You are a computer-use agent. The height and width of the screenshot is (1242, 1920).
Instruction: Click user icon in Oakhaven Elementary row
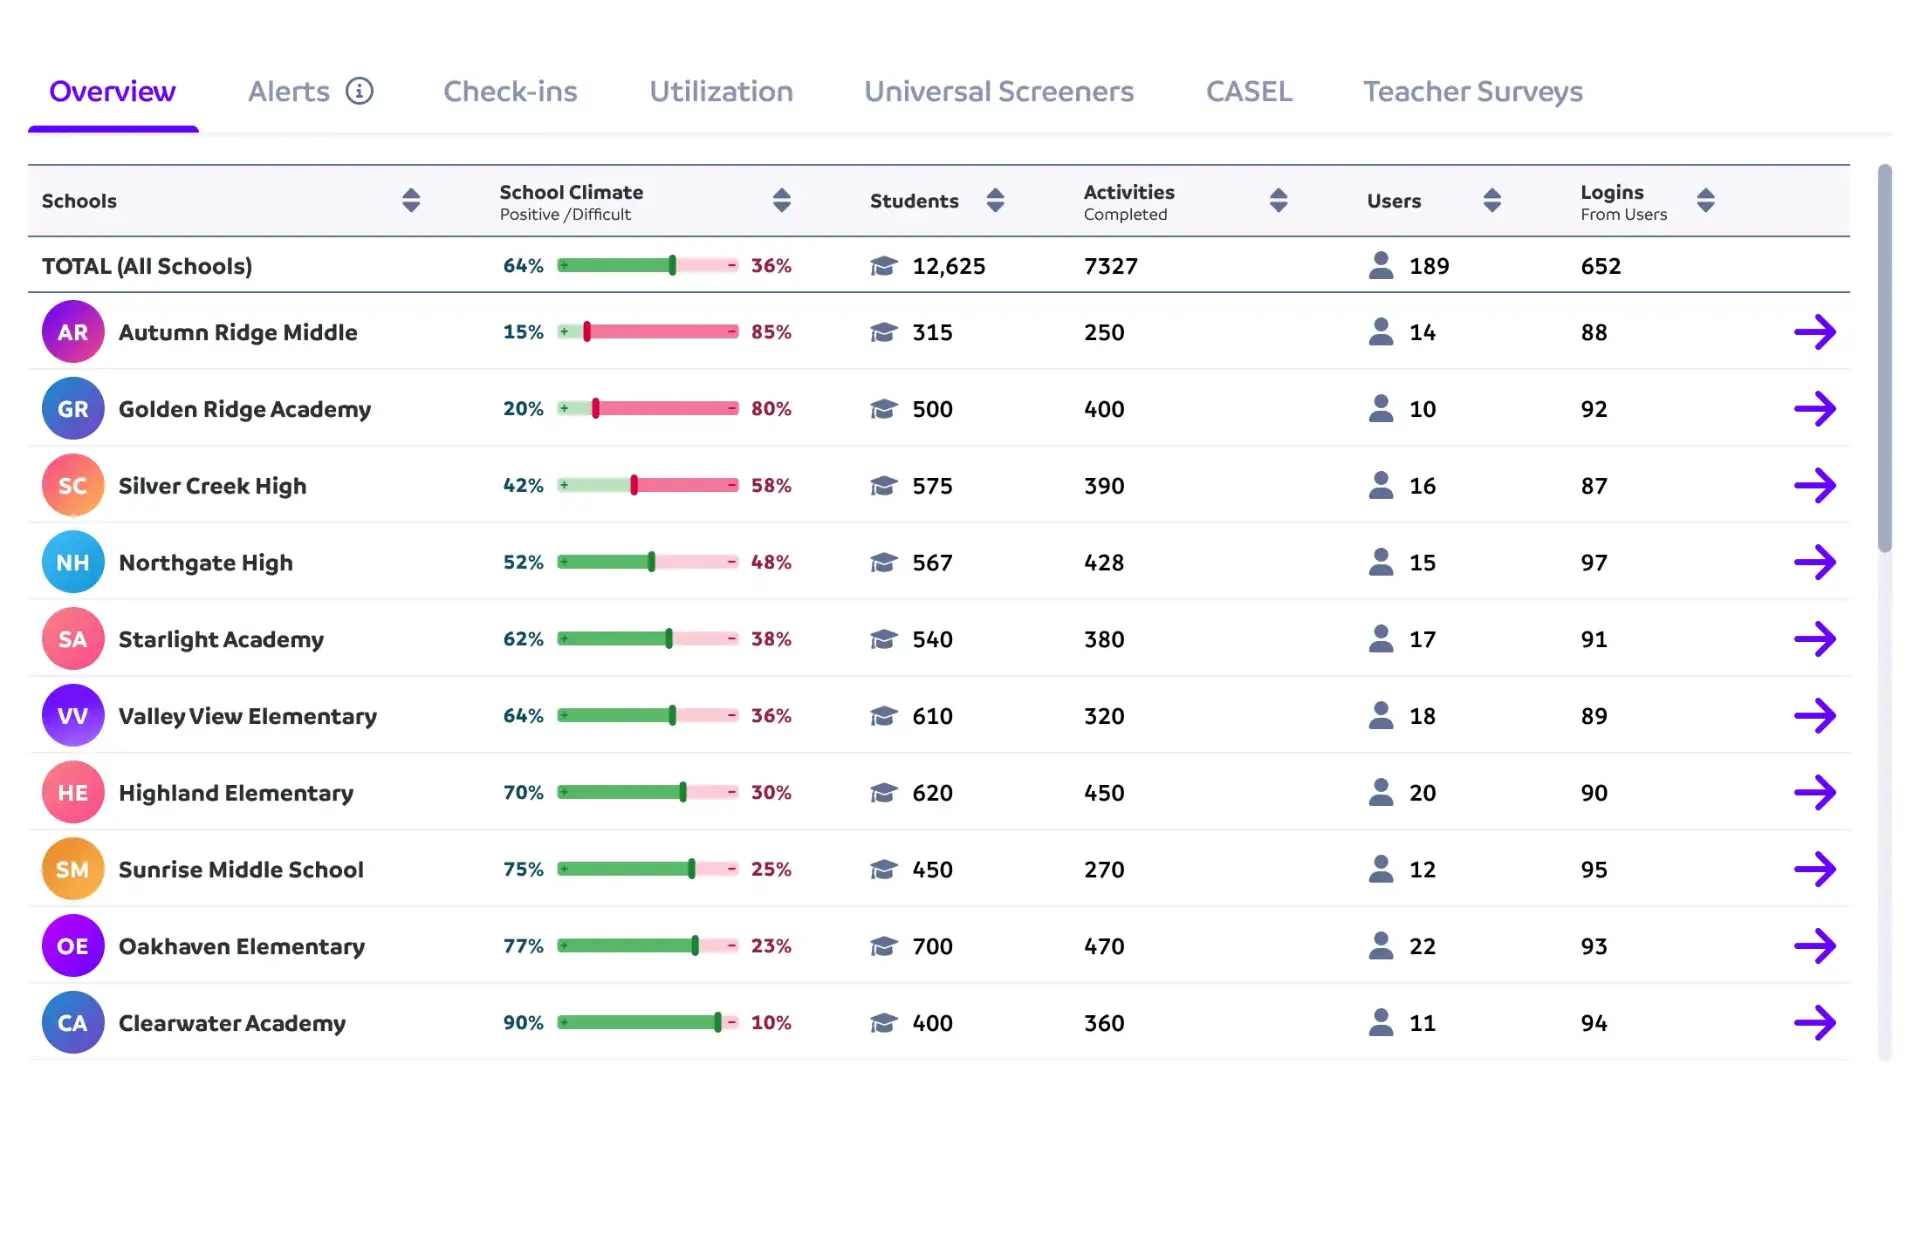tap(1381, 946)
